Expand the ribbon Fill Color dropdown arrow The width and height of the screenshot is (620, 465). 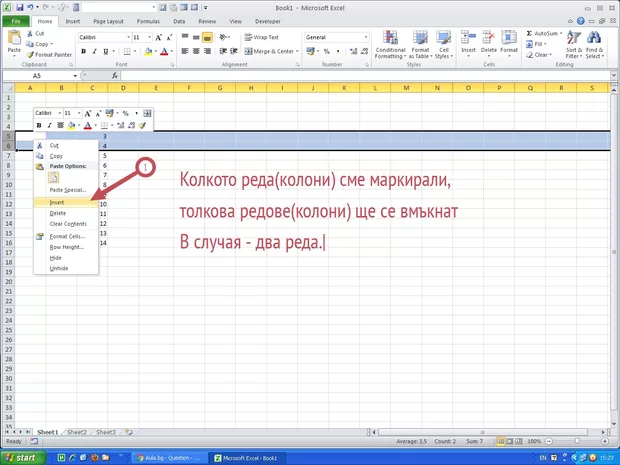click(x=155, y=51)
